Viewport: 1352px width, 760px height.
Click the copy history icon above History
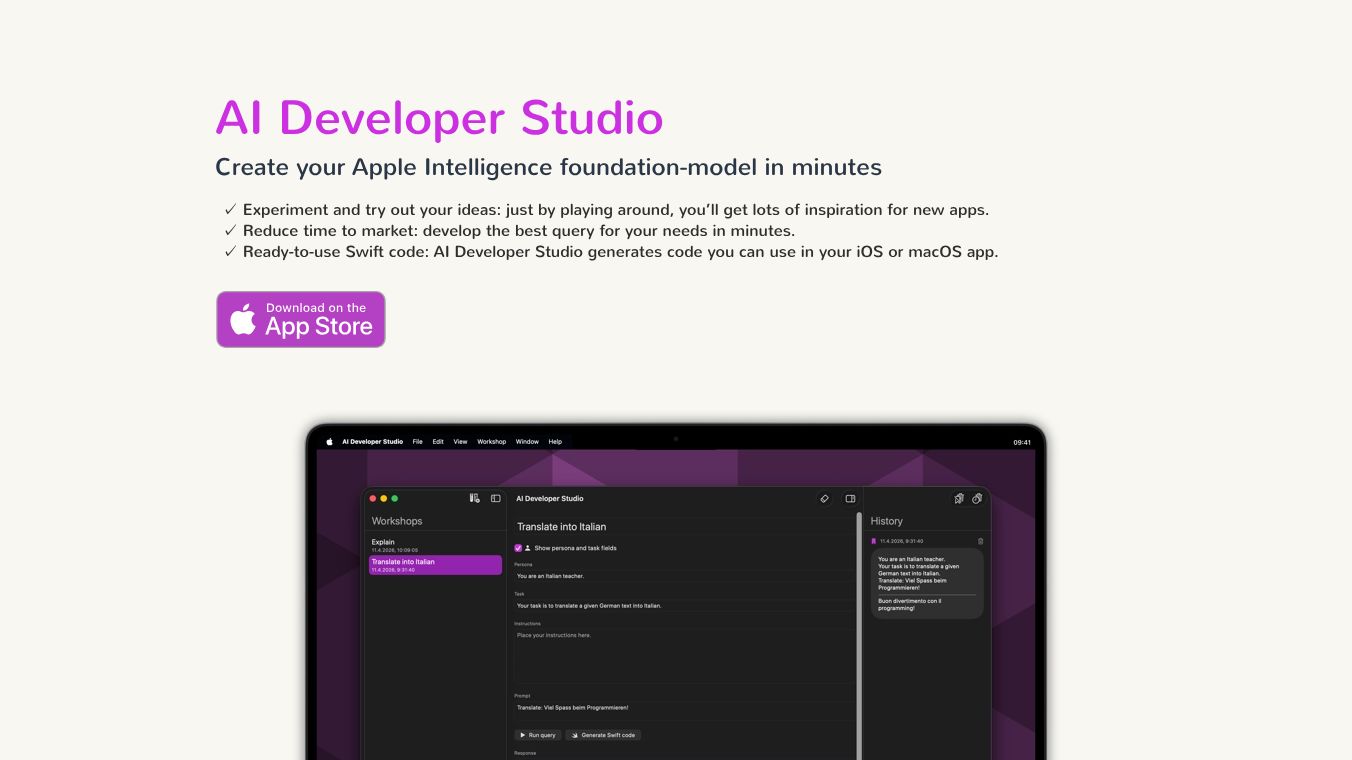tap(959, 498)
